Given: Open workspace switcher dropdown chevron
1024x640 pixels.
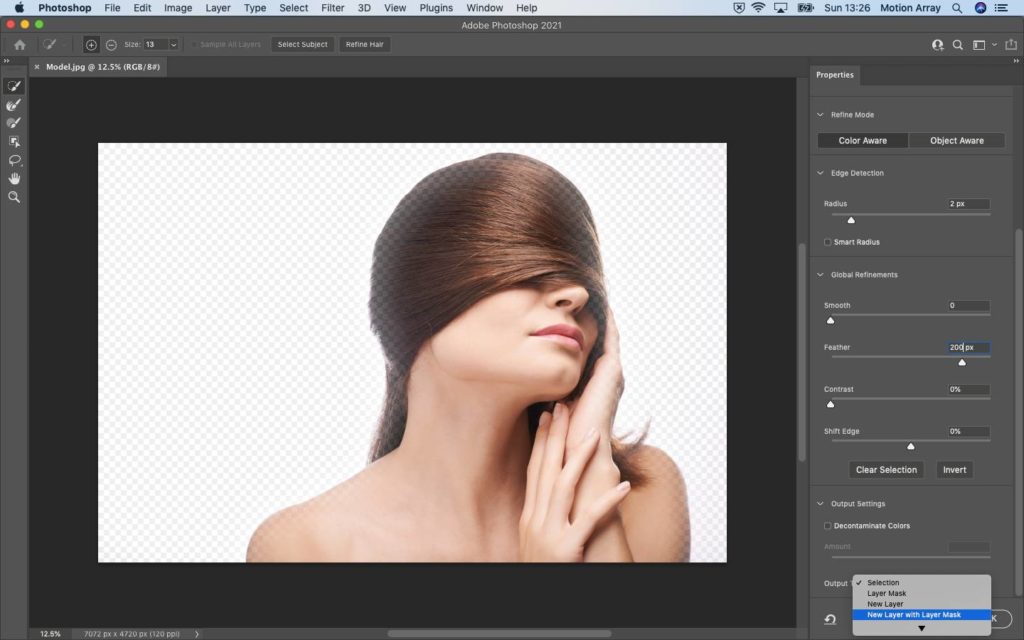Looking at the screenshot, I should click(994, 44).
